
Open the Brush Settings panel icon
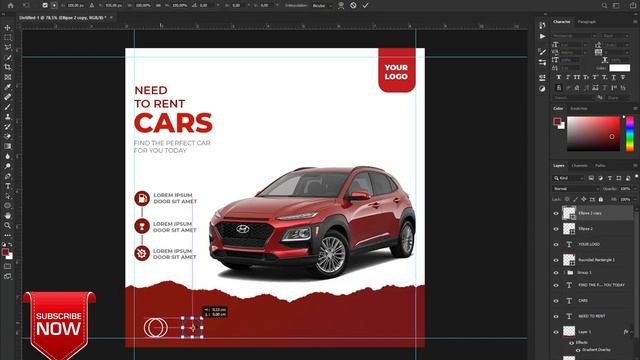point(542,52)
